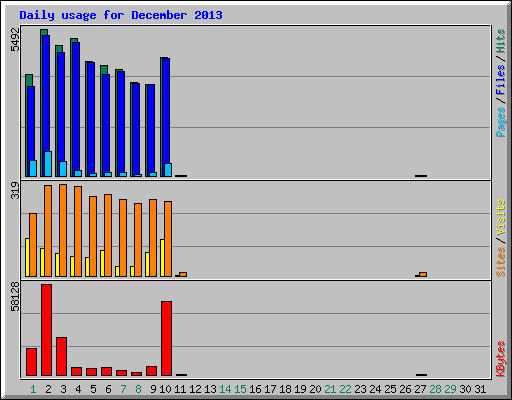Click the 58128 KBytes scale label

(x=15, y=296)
